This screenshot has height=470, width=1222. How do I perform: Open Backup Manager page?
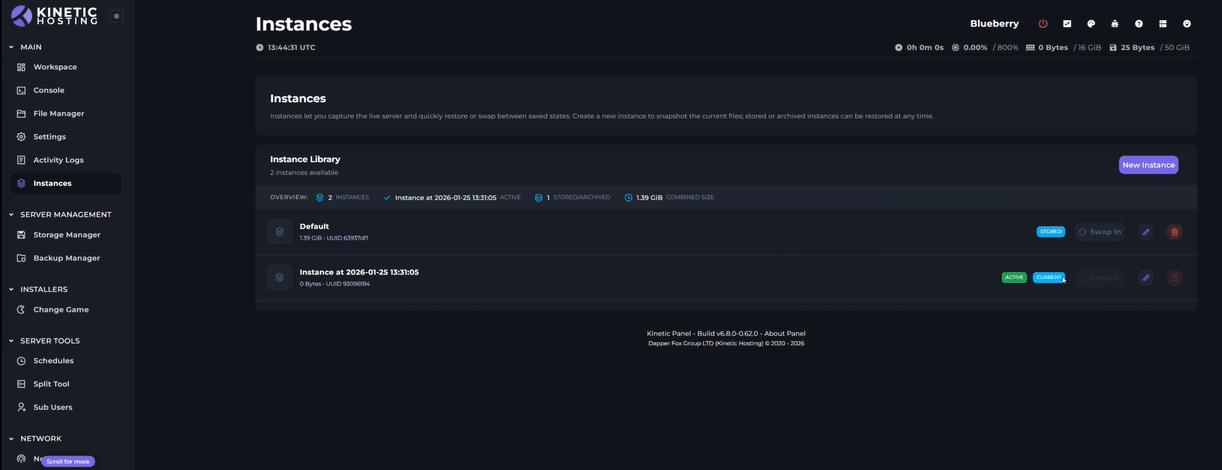(66, 258)
